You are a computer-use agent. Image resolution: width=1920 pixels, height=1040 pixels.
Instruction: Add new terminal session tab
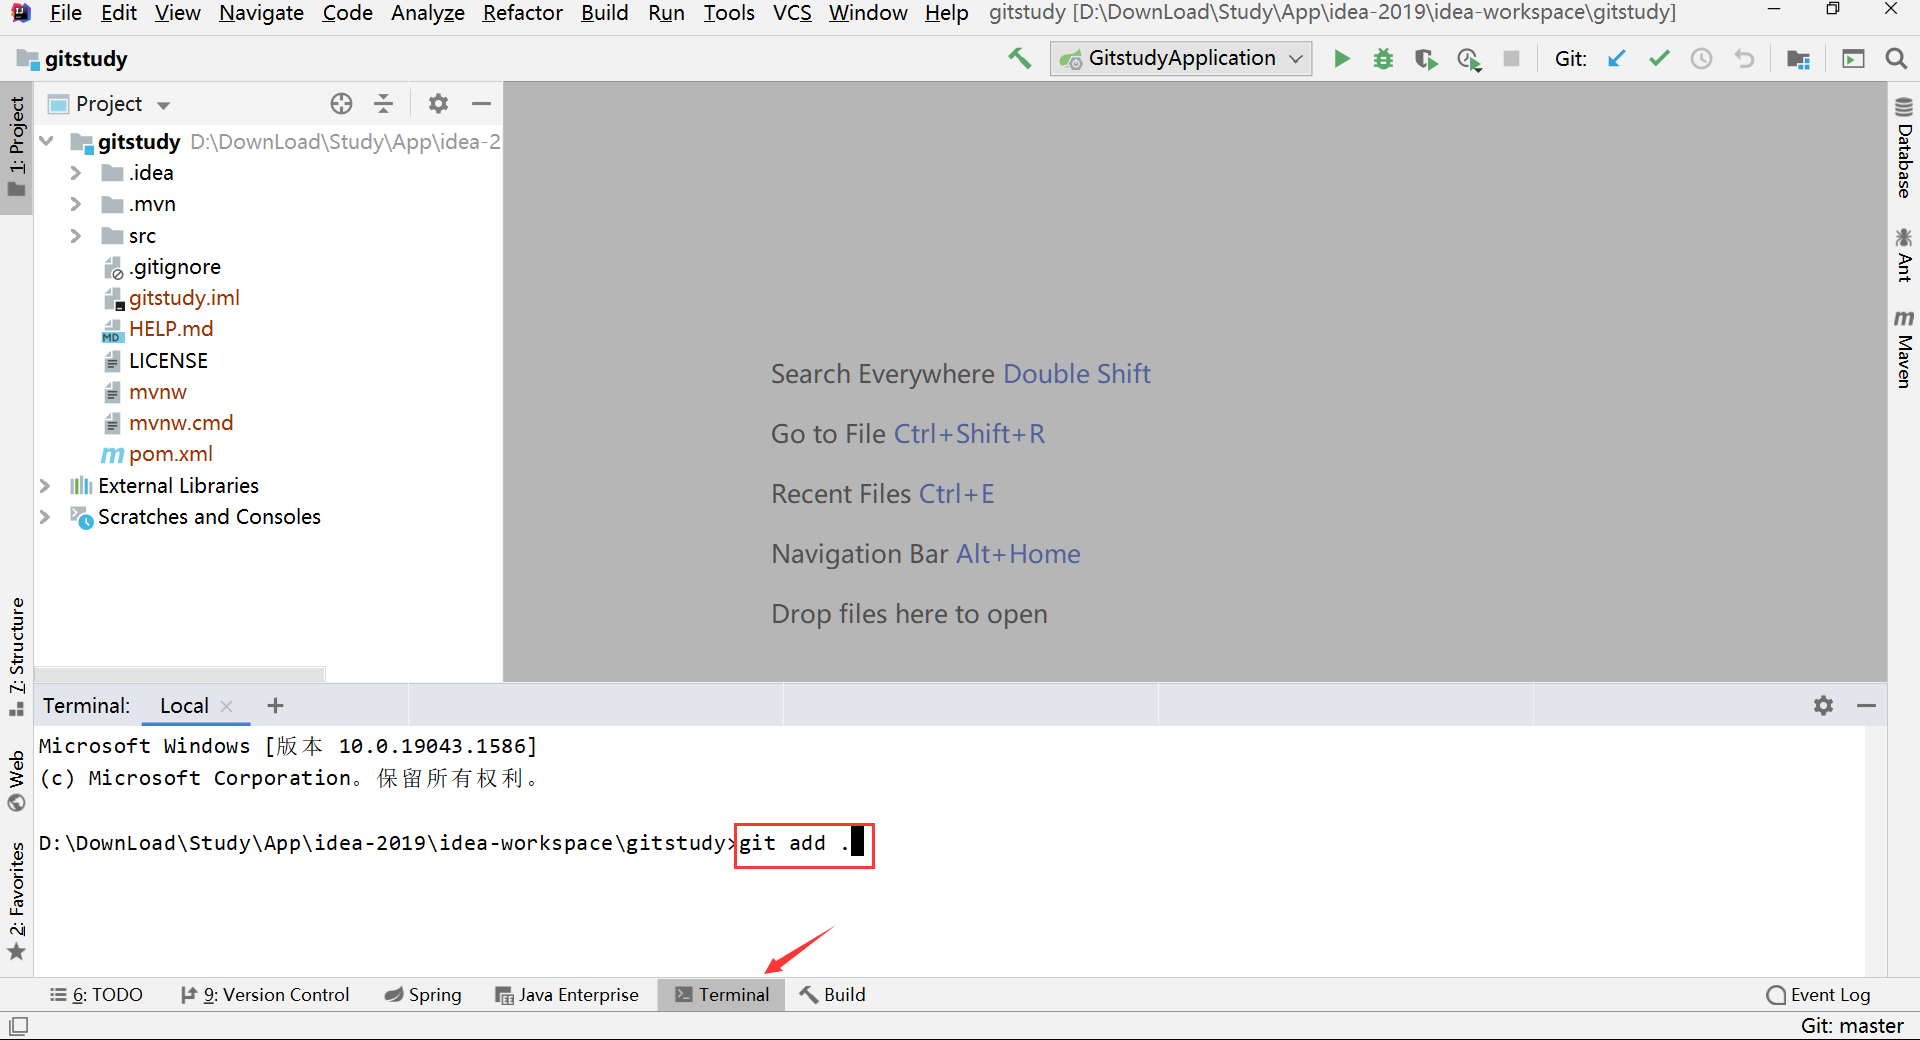point(276,705)
